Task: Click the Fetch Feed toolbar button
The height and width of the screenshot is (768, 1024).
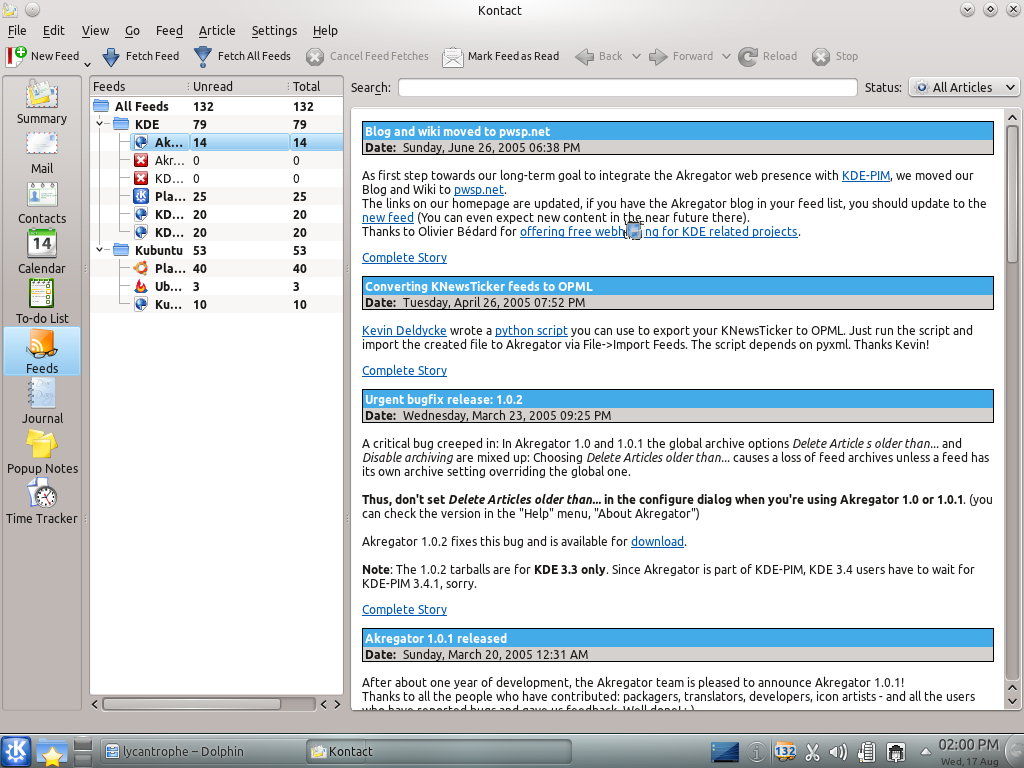Action: click(140, 56)
